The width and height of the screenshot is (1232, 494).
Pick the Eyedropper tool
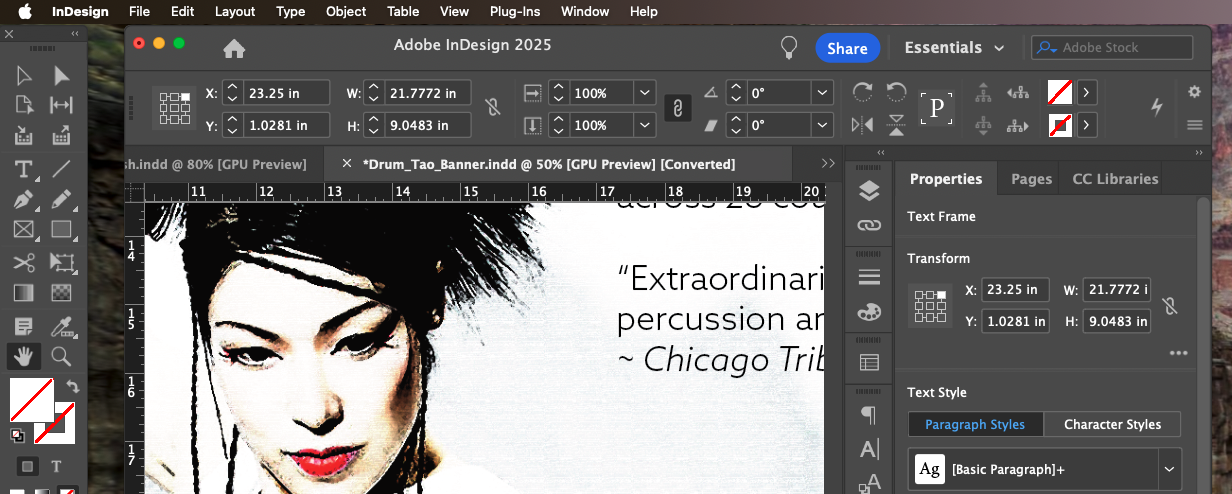61,325
